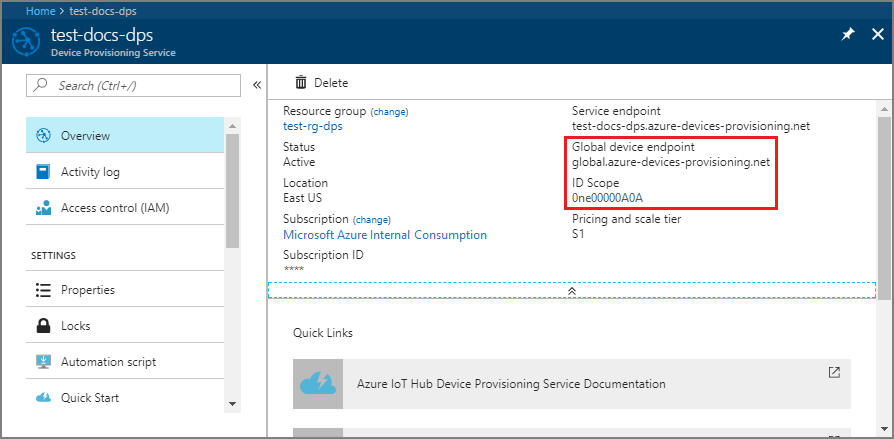
Task: Click the Quick Start cloud icon
Action: [43, 398]
